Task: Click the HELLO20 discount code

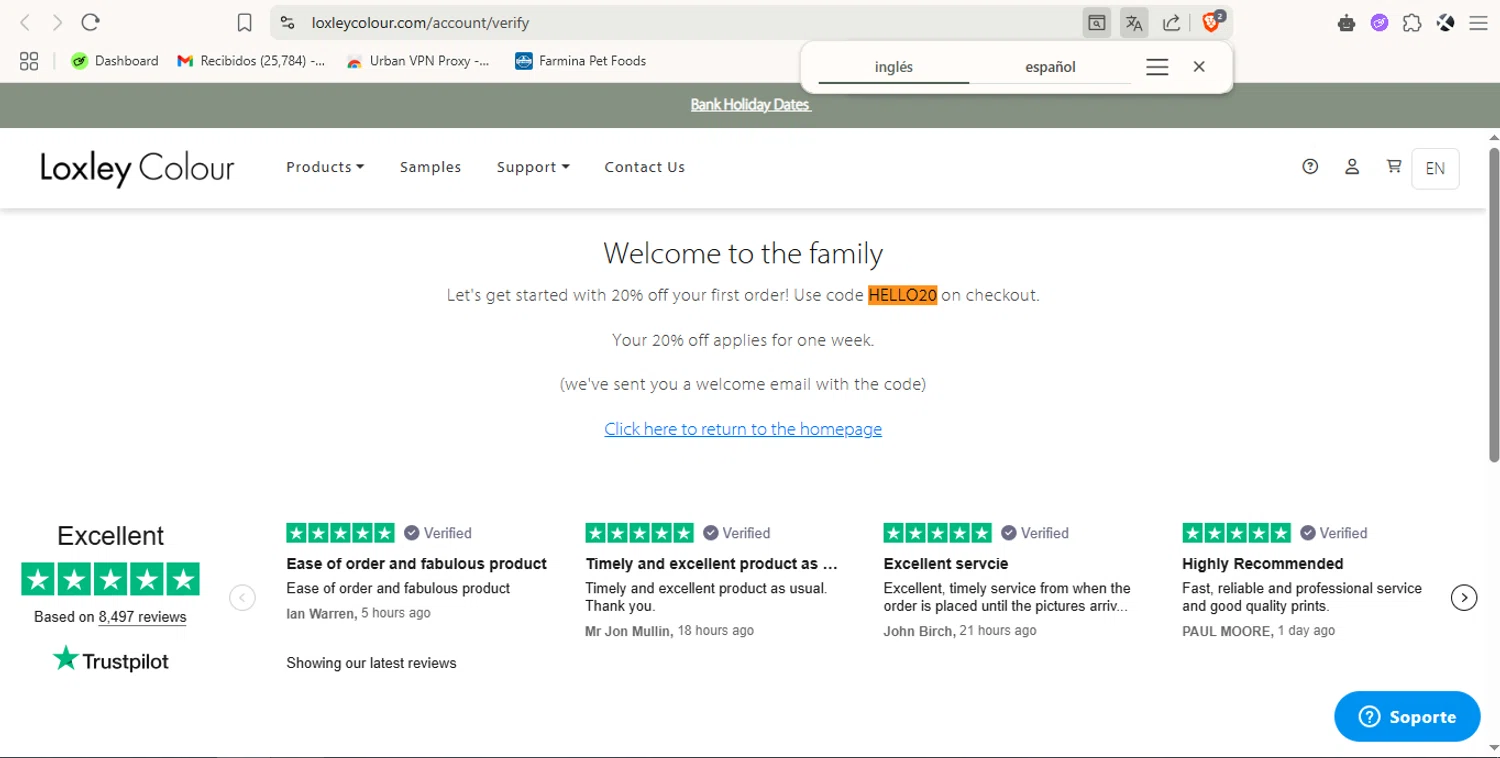Action: 902,295
